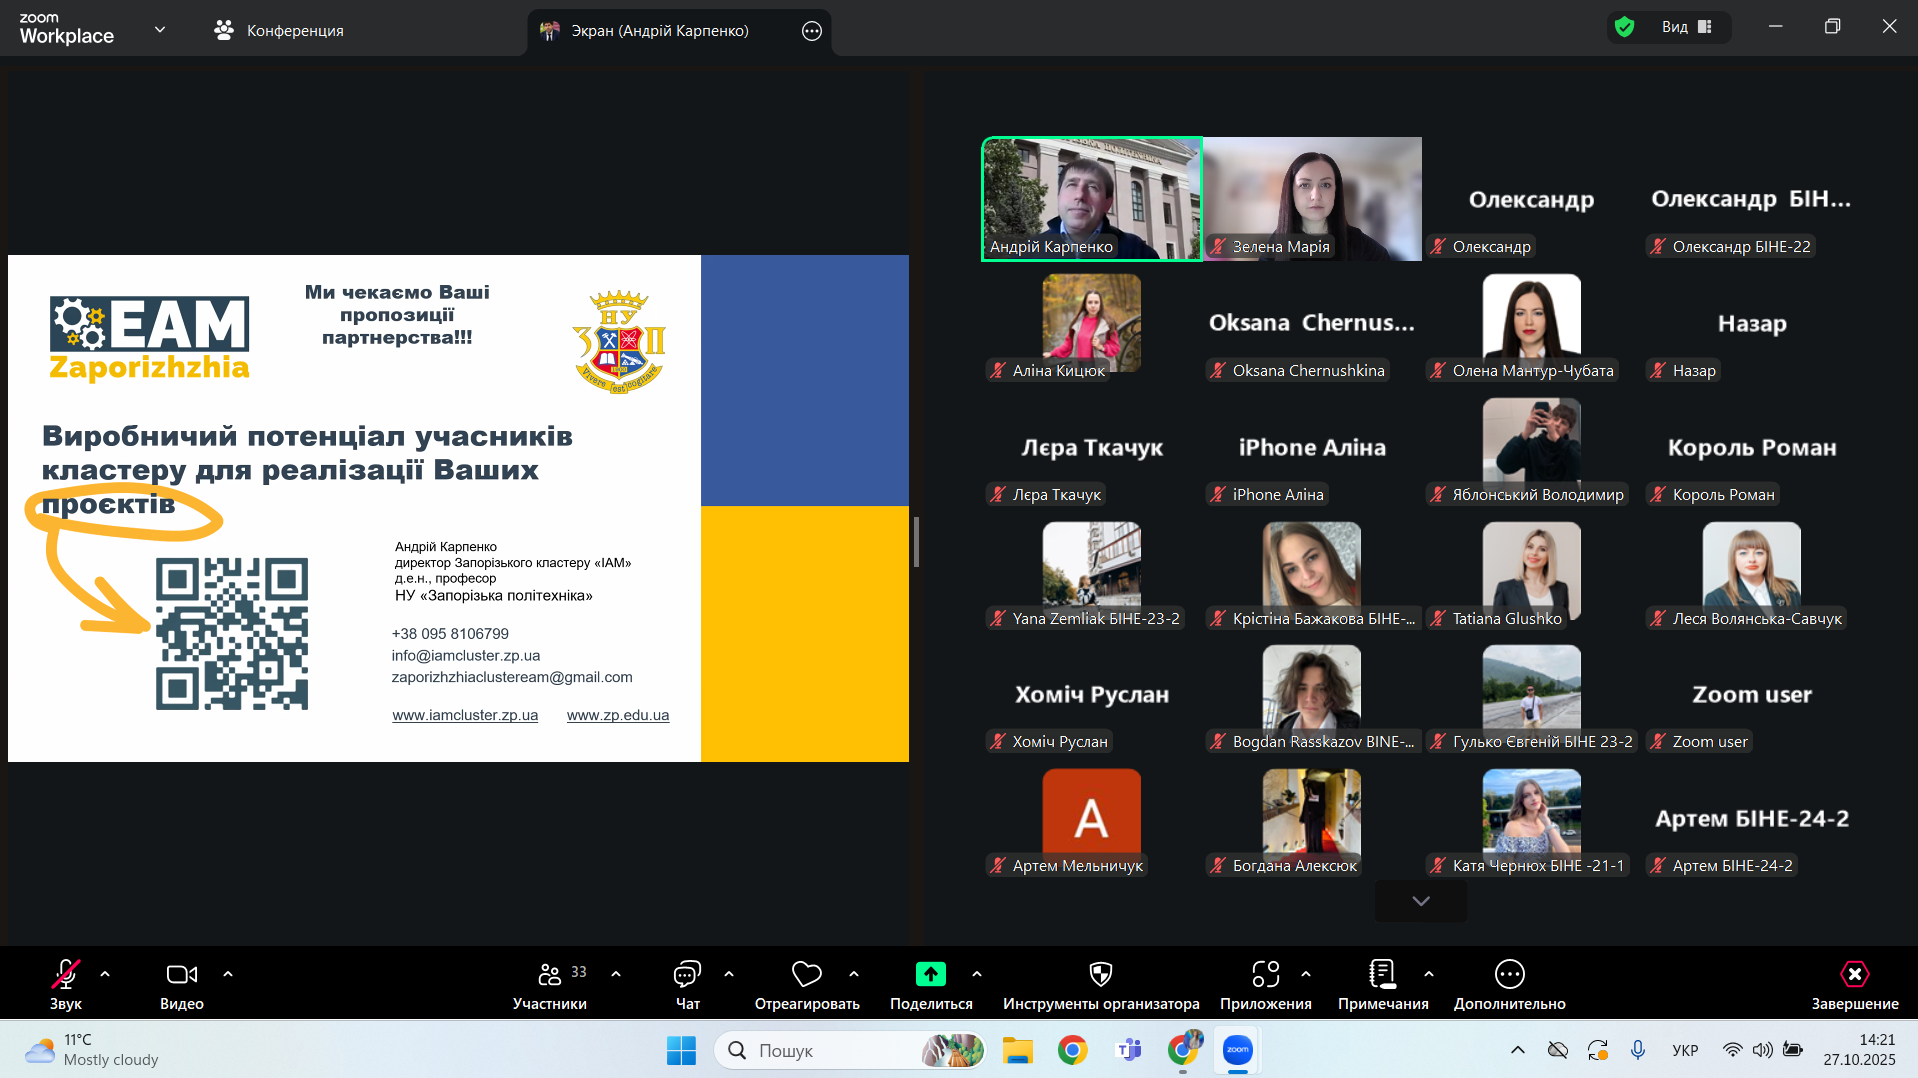Open the Чат panel icon
This screenshot has height=1078, width=1918.
coord(687,974)
